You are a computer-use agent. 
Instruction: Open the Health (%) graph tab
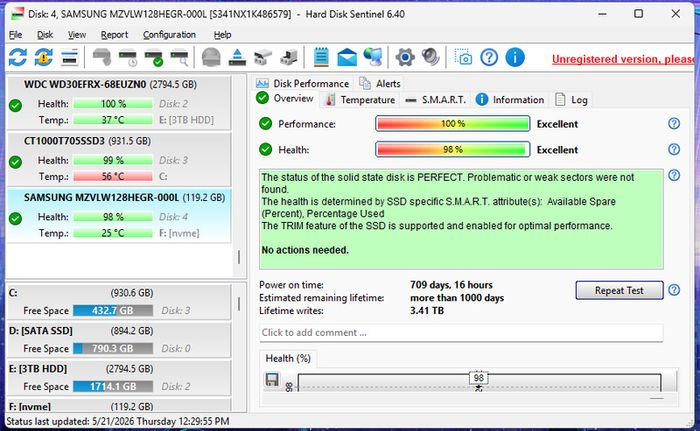[288, 358]
